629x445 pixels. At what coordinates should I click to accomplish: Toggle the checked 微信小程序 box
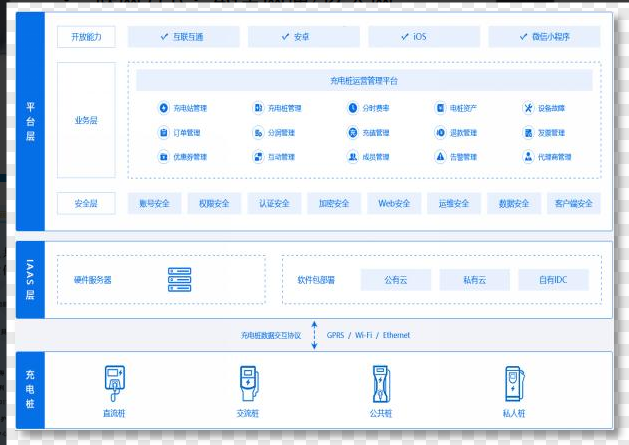[x=544, y=37]
